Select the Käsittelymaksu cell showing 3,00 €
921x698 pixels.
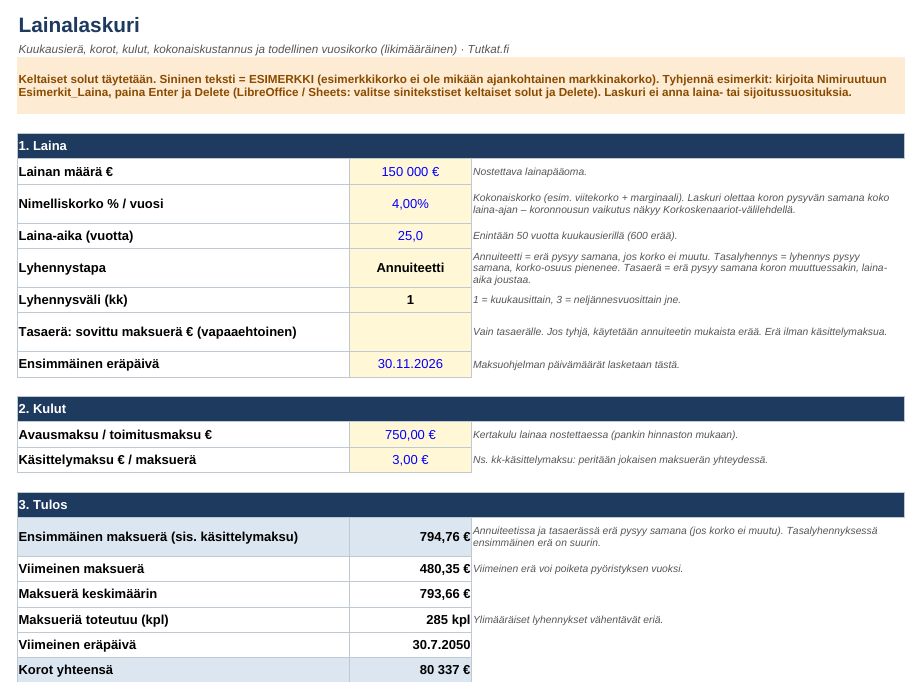(x=410, y=460)
